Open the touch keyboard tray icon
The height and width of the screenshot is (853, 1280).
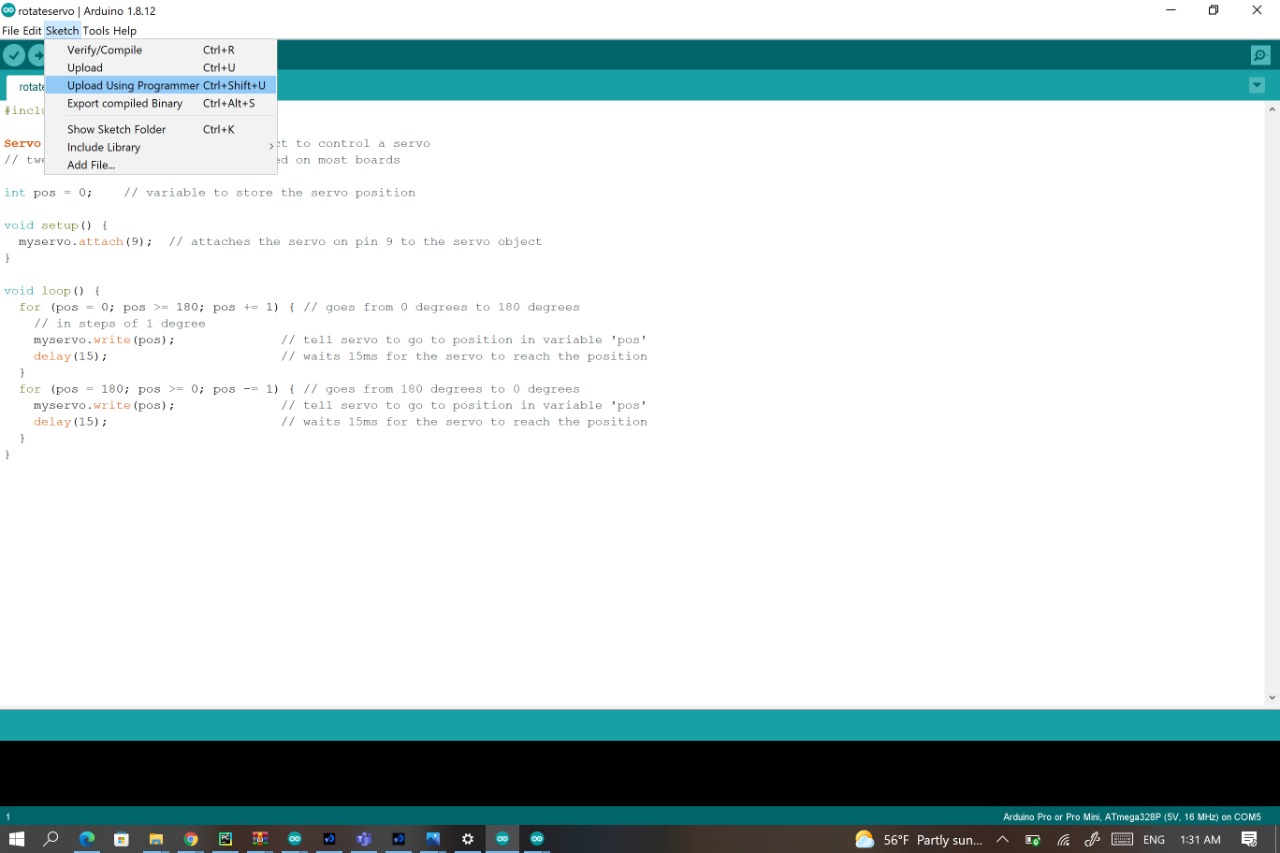click(1122, 840)
